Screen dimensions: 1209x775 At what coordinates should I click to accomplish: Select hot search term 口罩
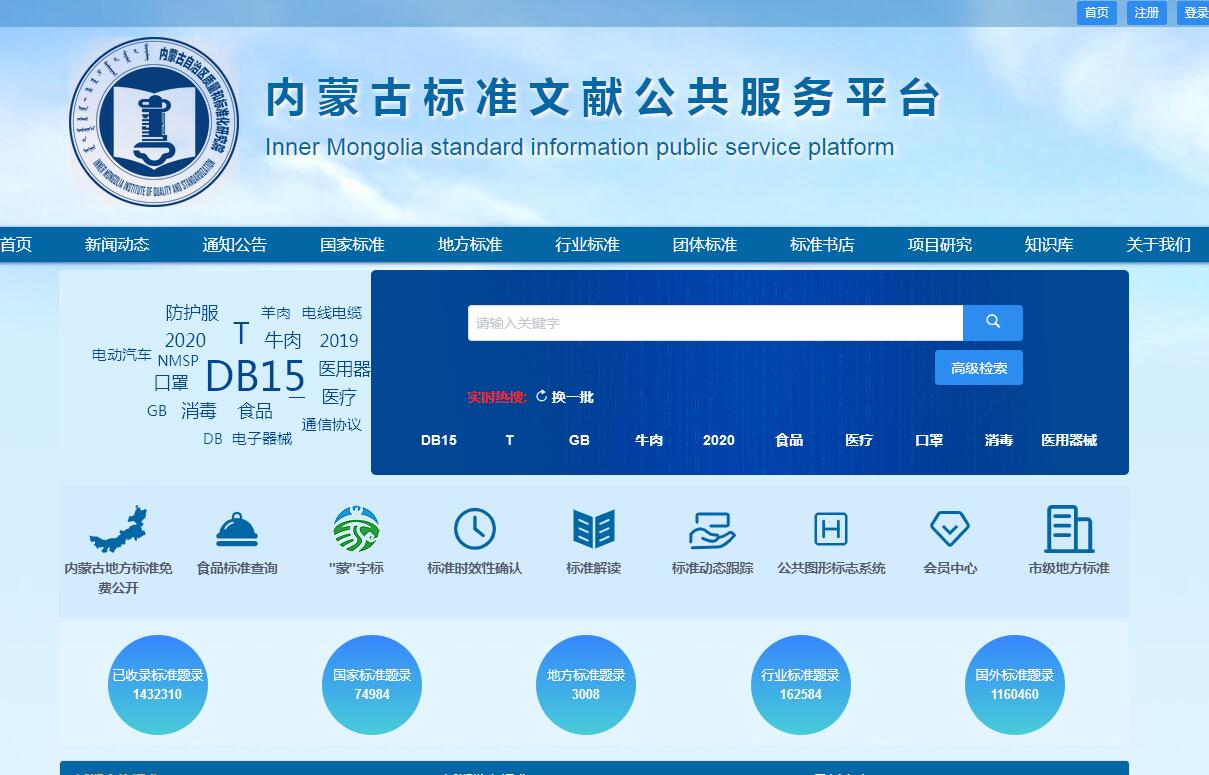[929, 440]
